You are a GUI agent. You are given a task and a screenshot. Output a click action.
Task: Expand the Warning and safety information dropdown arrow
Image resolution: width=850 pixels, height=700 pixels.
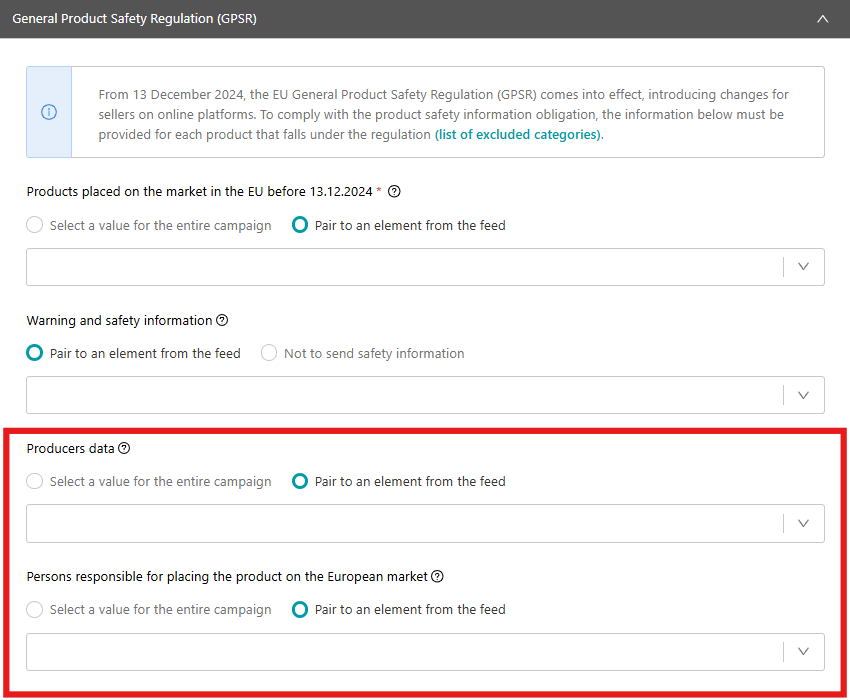[x=803, y=395]
